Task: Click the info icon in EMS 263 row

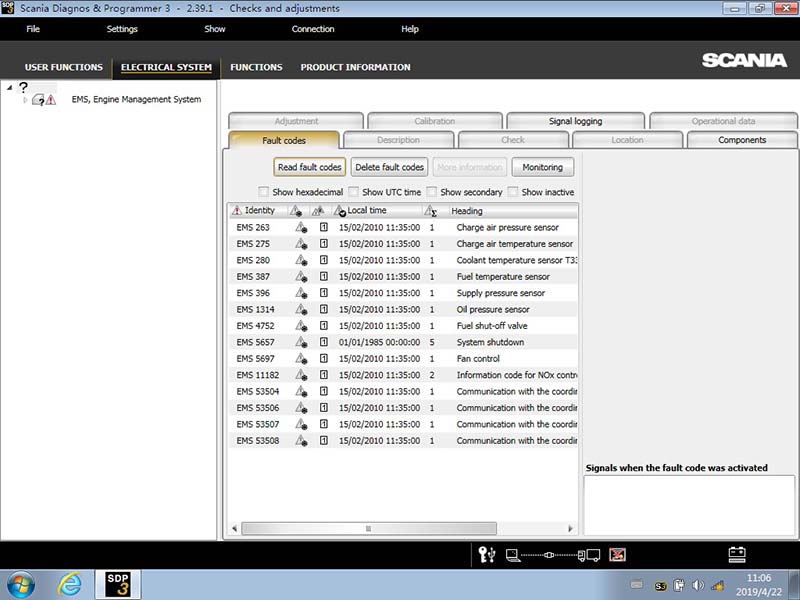Action: click(323, 227)
